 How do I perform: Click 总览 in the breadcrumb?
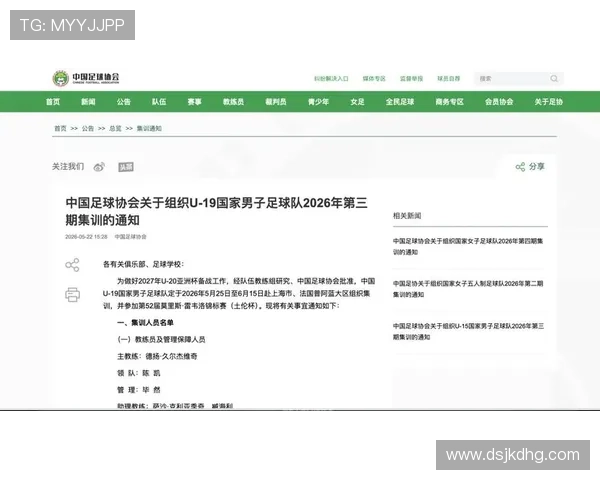[x=115, y=128]
